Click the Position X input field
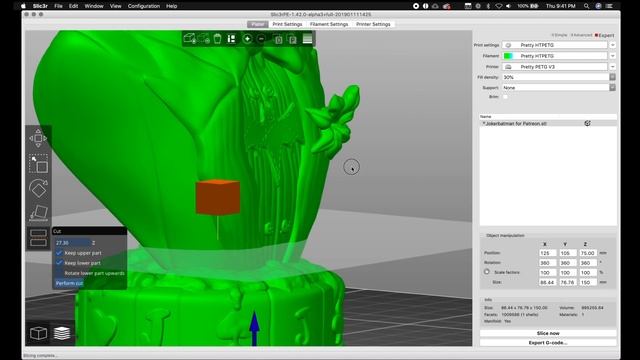Viewport: 640px width, 360px height. click(x=547, y=253)
